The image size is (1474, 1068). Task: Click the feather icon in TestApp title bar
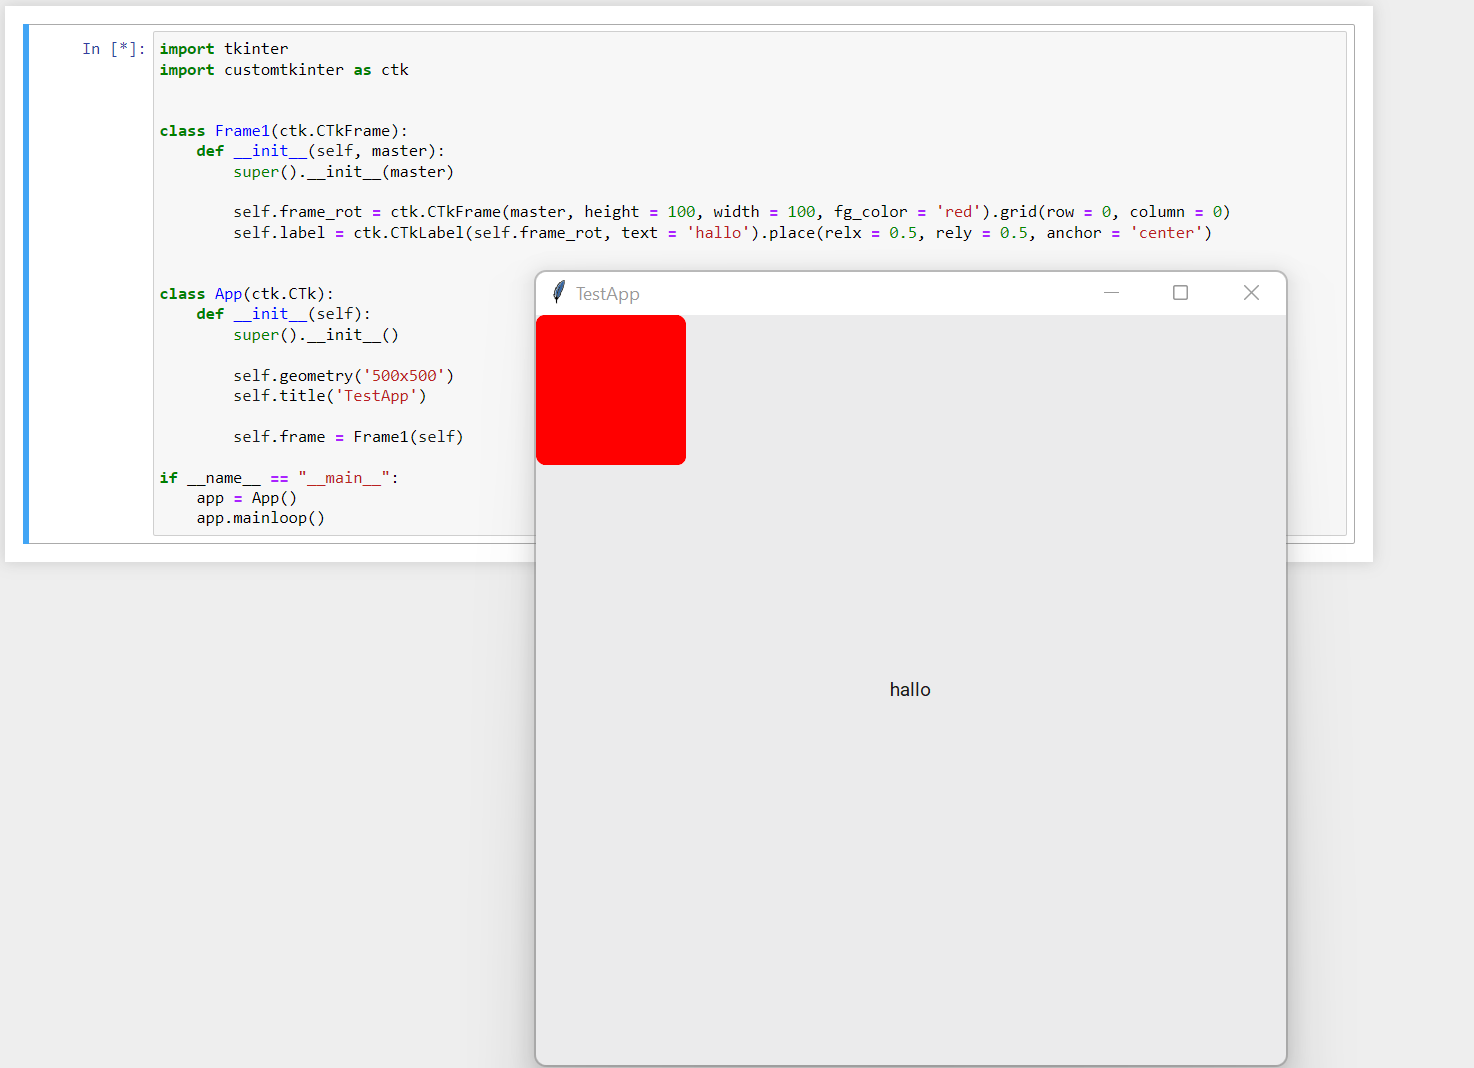(559, 292)
